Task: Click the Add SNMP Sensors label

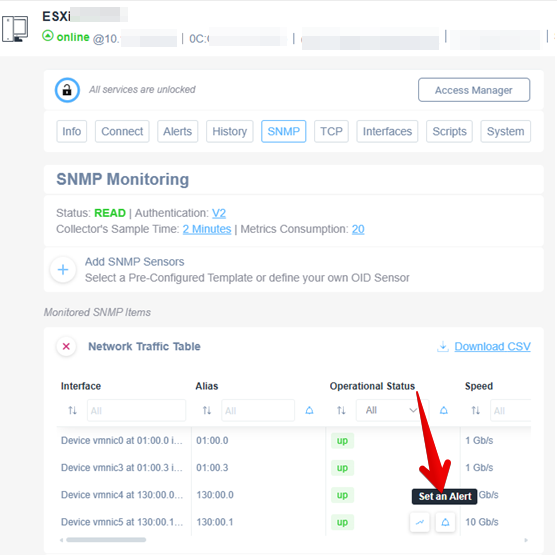Action: click(134, 262)
